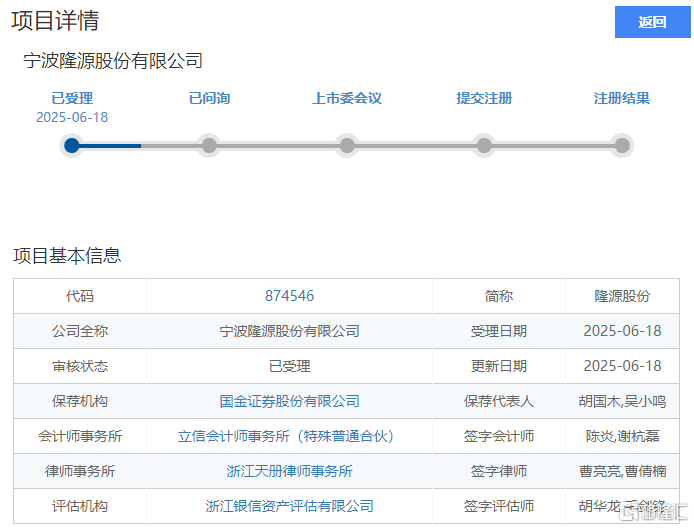The width and height of the screenshot is (694, 528).
Task: Click the 律师事务所 label cell
Action: pyautogui.click(x=80, y=471)
